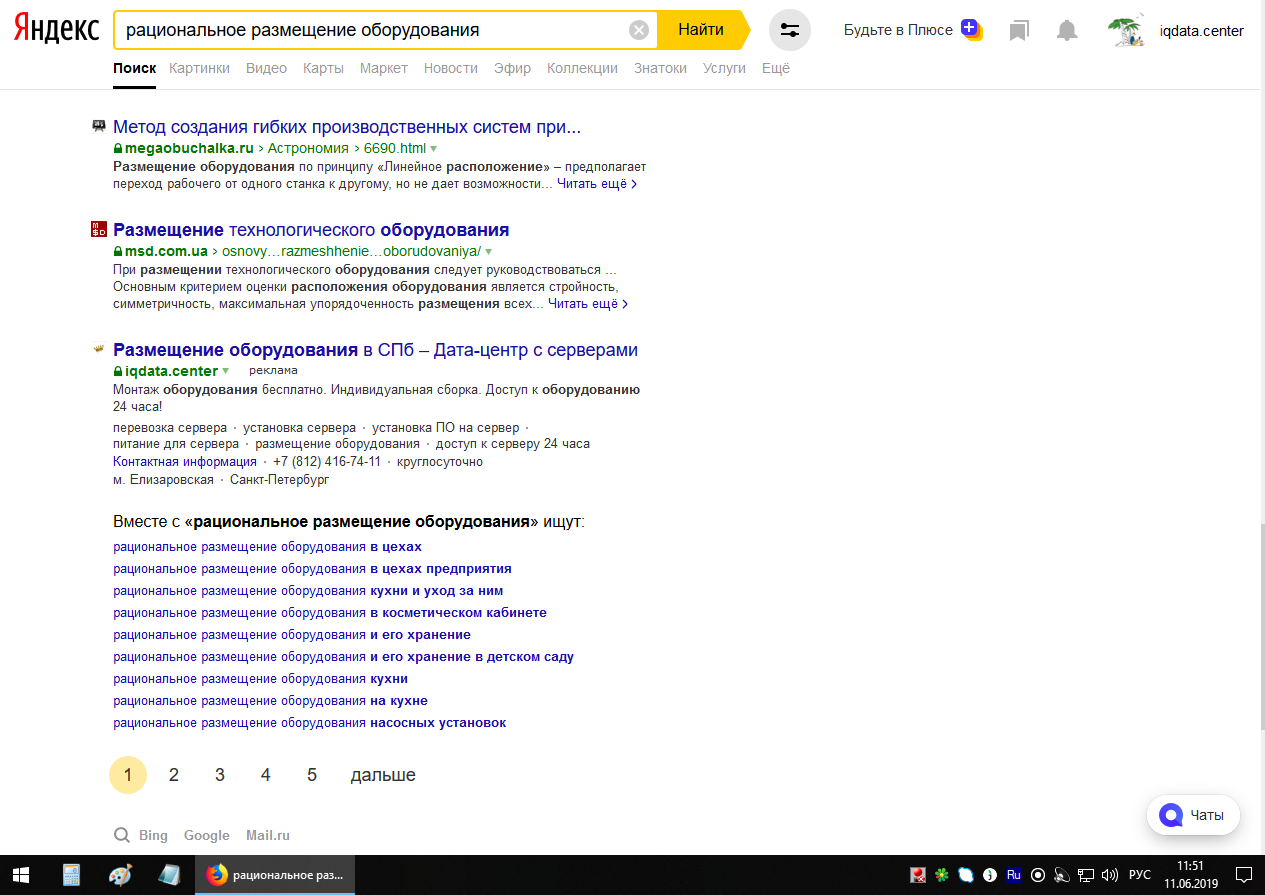This screenshot has width=1265, height=895.
Task: Click the ICQ flower tray icon
Action: point(942,875)
